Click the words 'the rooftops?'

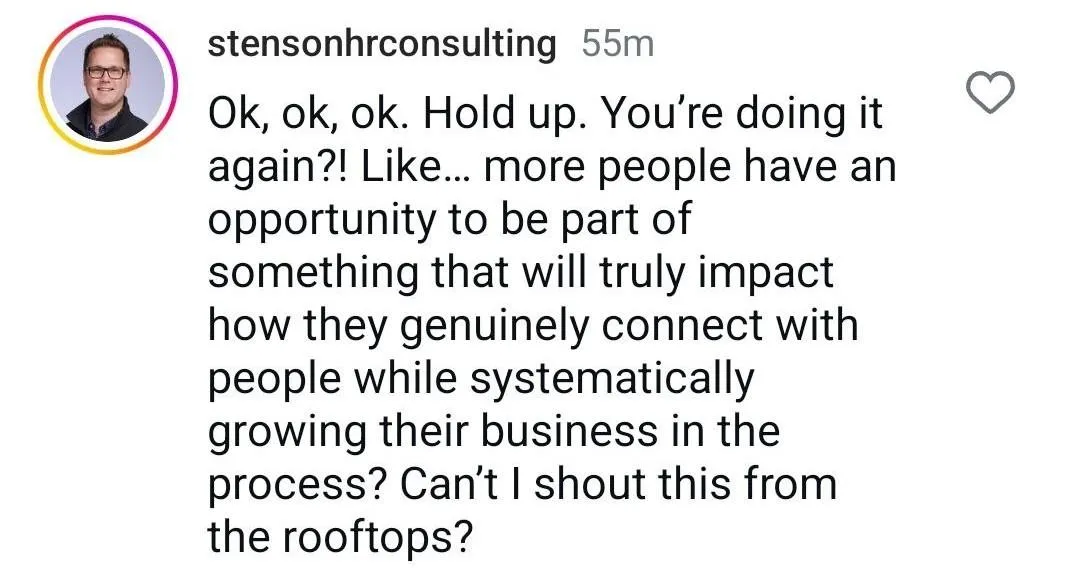click(341, 538)
